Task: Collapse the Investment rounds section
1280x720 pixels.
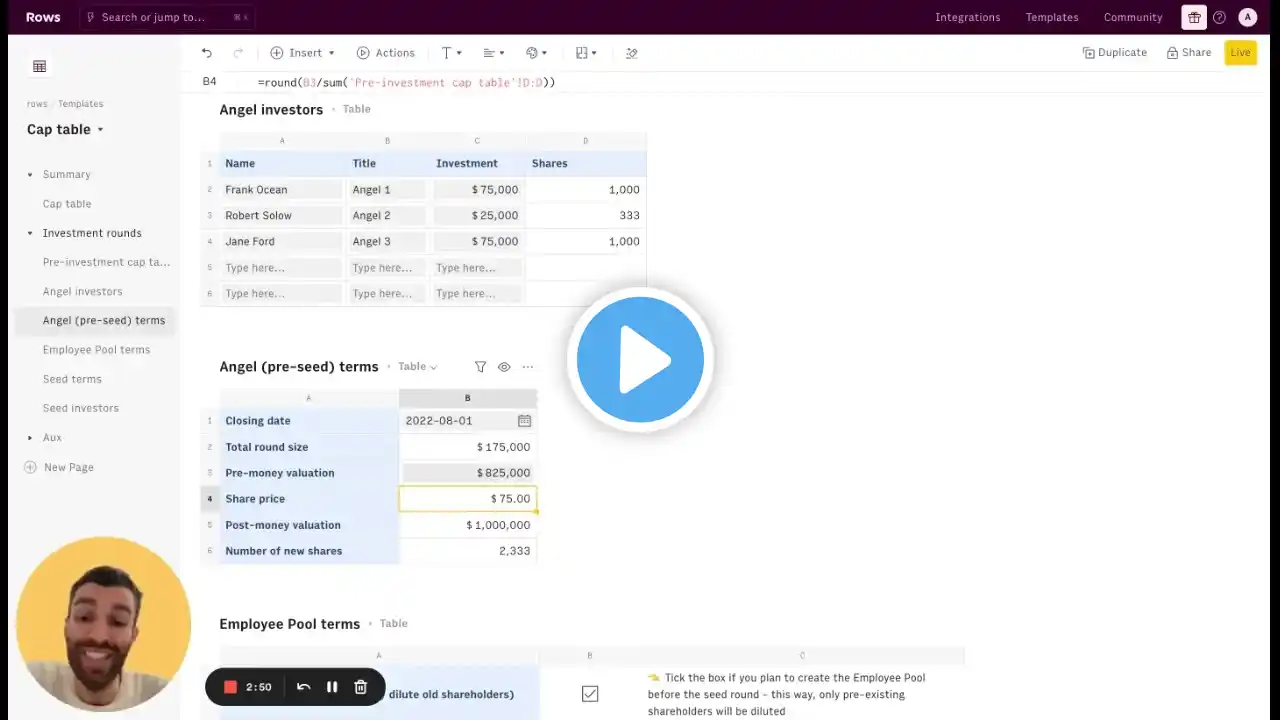Action: coord(30,233)
